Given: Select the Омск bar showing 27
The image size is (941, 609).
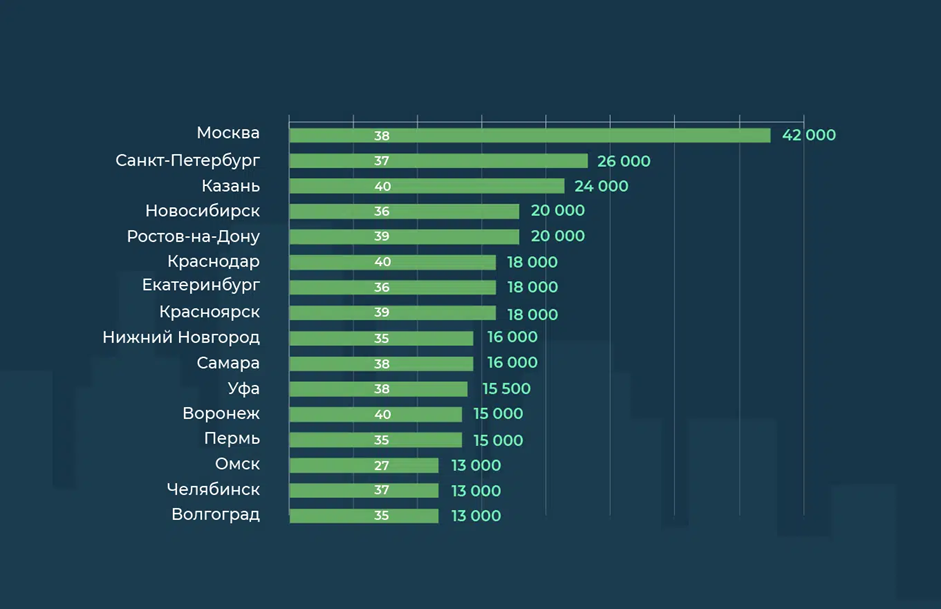Looking at the screenshot, I should [364, 465].
